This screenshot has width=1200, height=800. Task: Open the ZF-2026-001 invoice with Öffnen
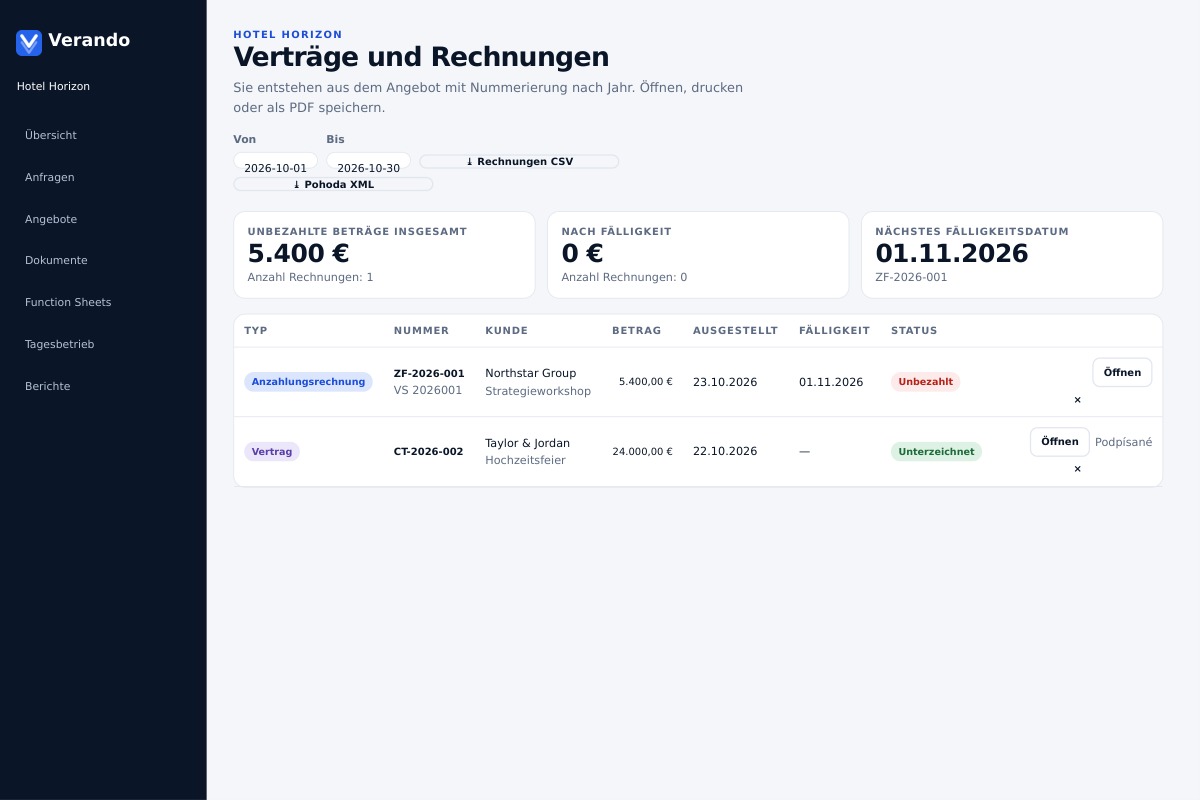coord(1122,372)
